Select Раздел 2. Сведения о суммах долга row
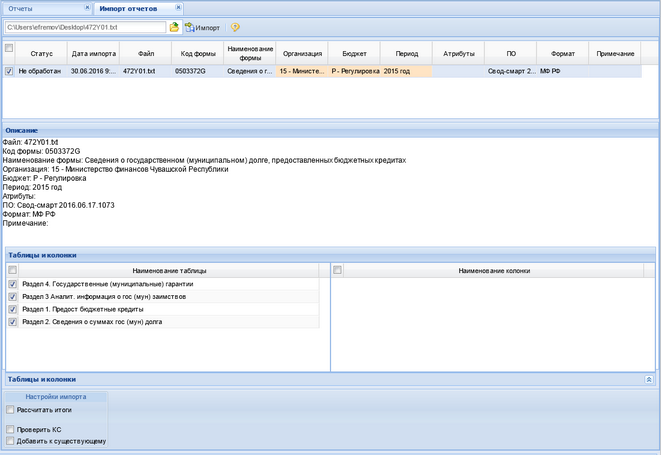Viewport: 661px width, 455px height. (163, 322)
